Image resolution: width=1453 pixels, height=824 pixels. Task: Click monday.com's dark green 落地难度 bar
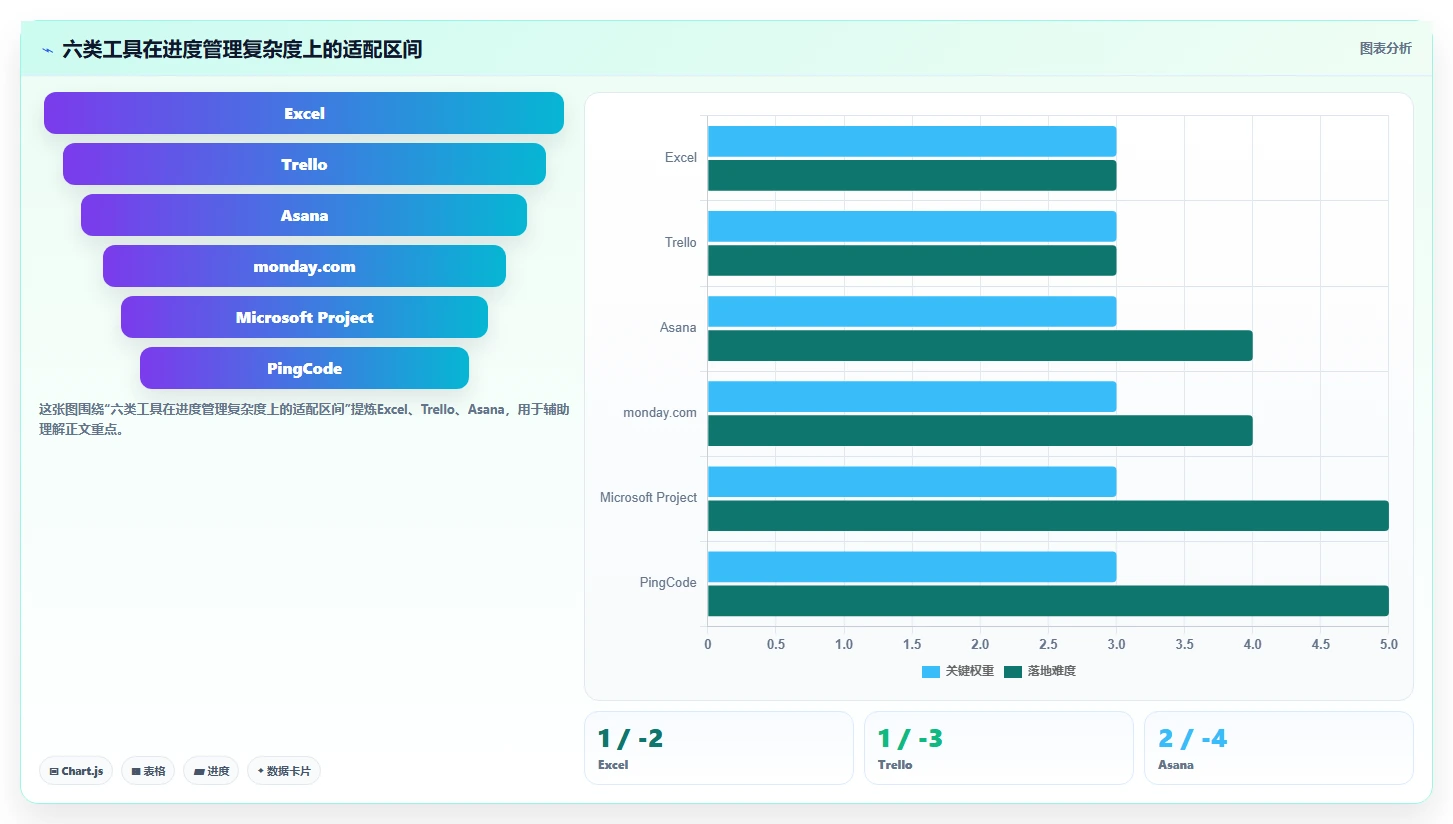980,430
